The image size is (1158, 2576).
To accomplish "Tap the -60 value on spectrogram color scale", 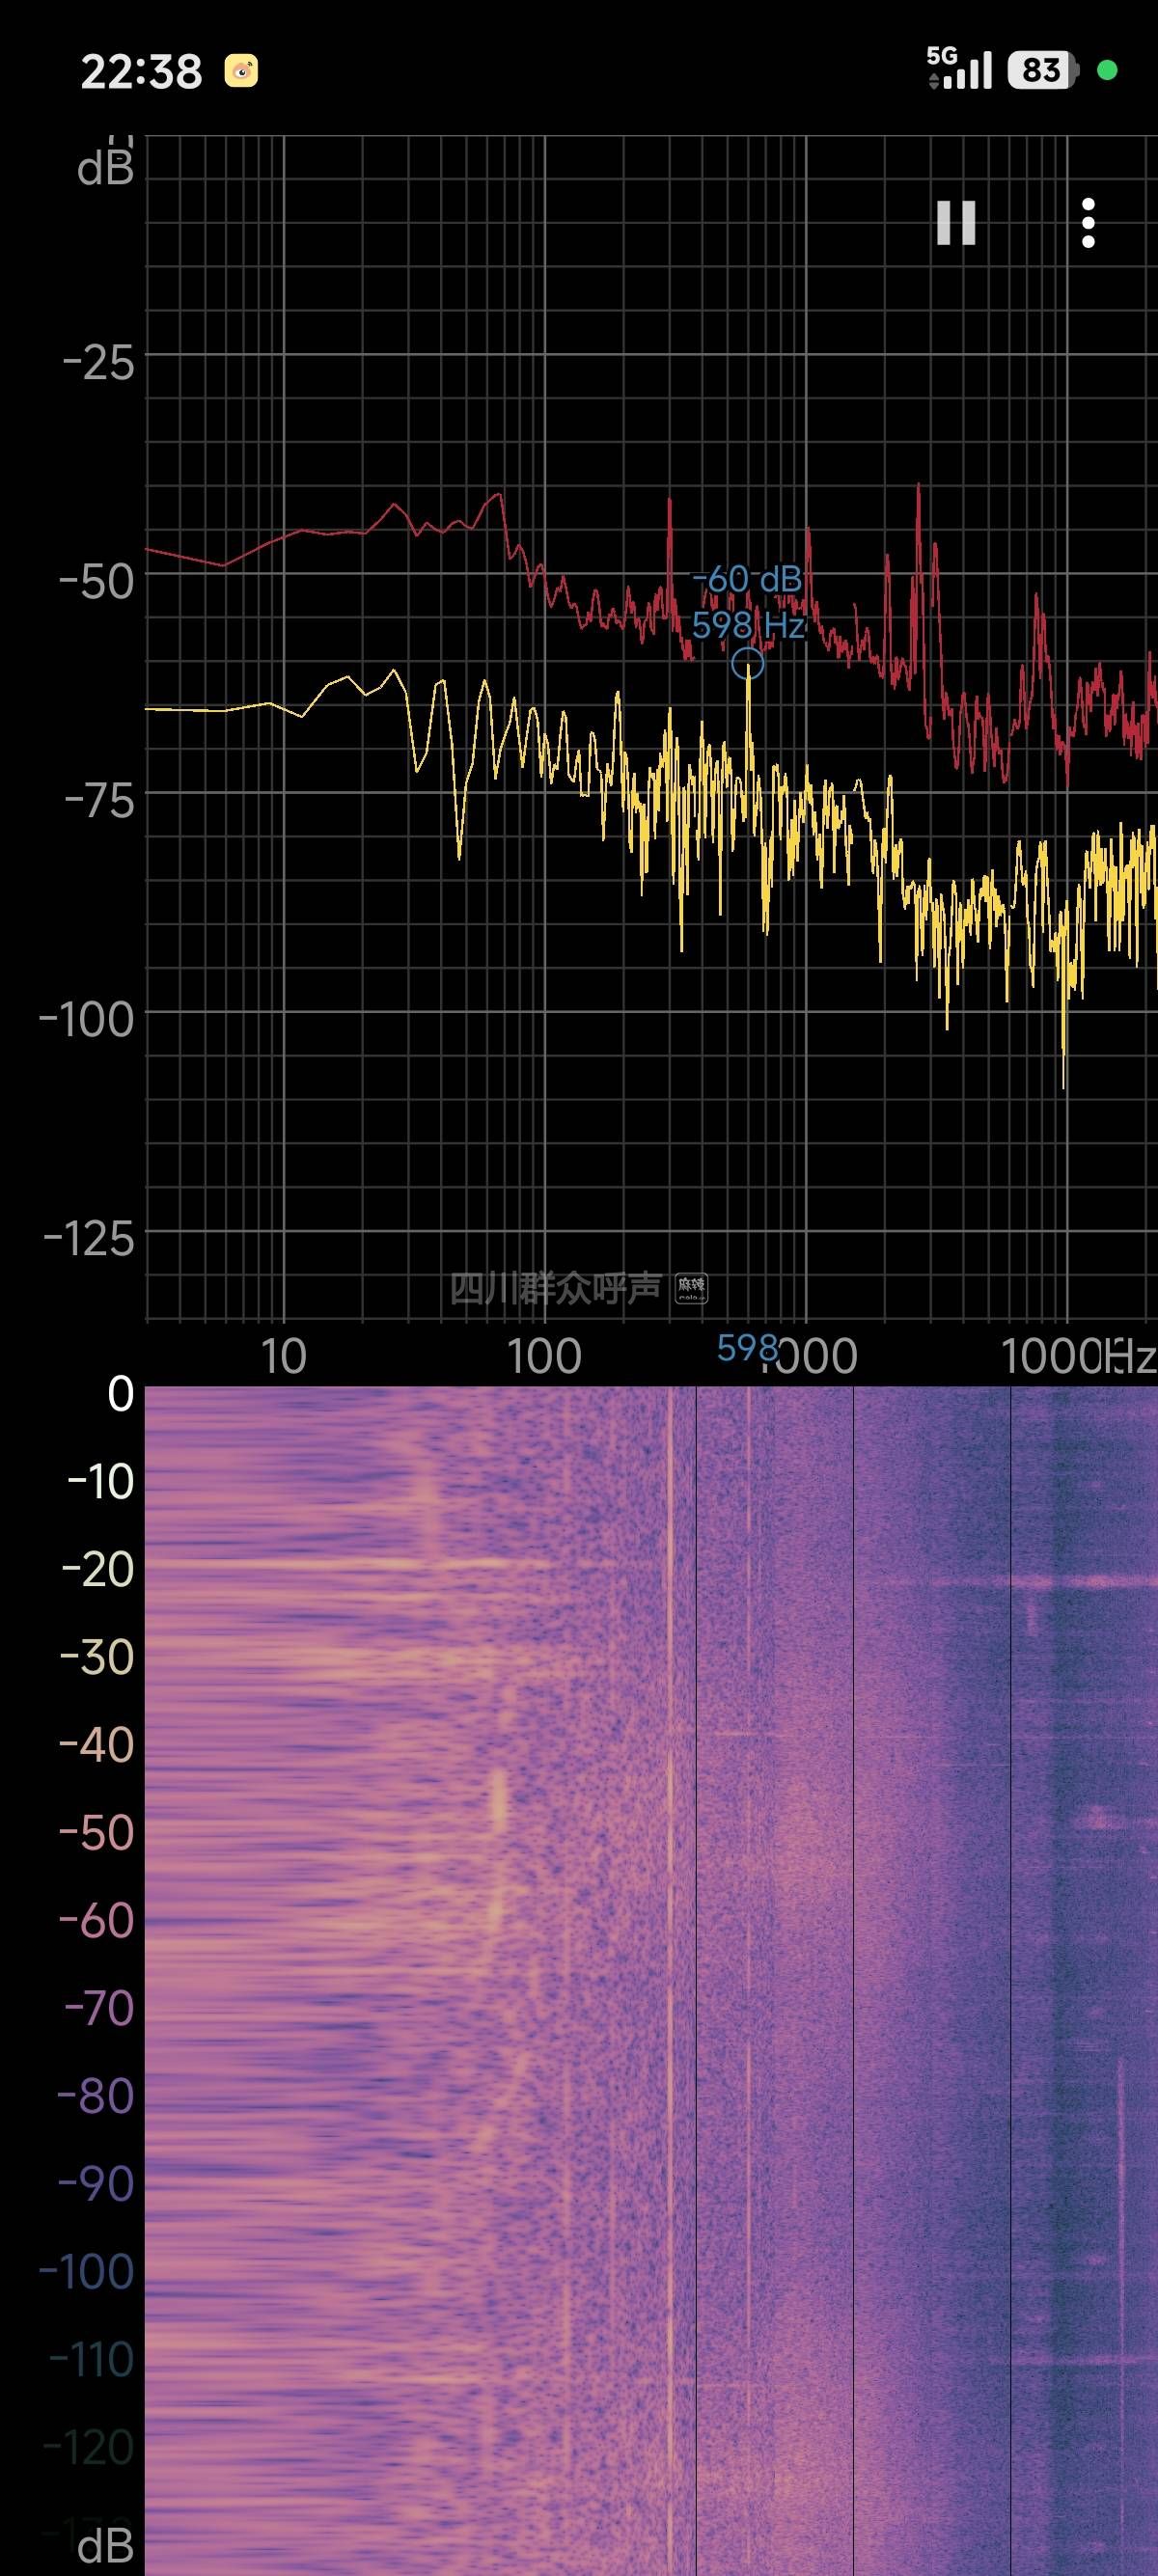I will coord(96,1920).
